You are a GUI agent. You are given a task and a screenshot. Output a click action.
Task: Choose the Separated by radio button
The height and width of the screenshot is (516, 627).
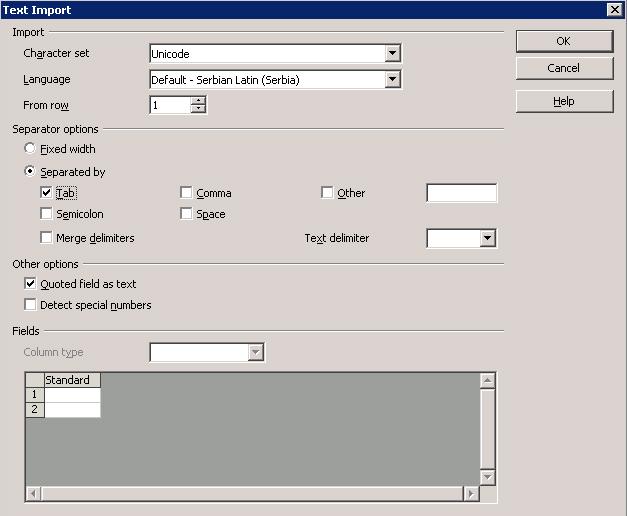pos(30,172)
